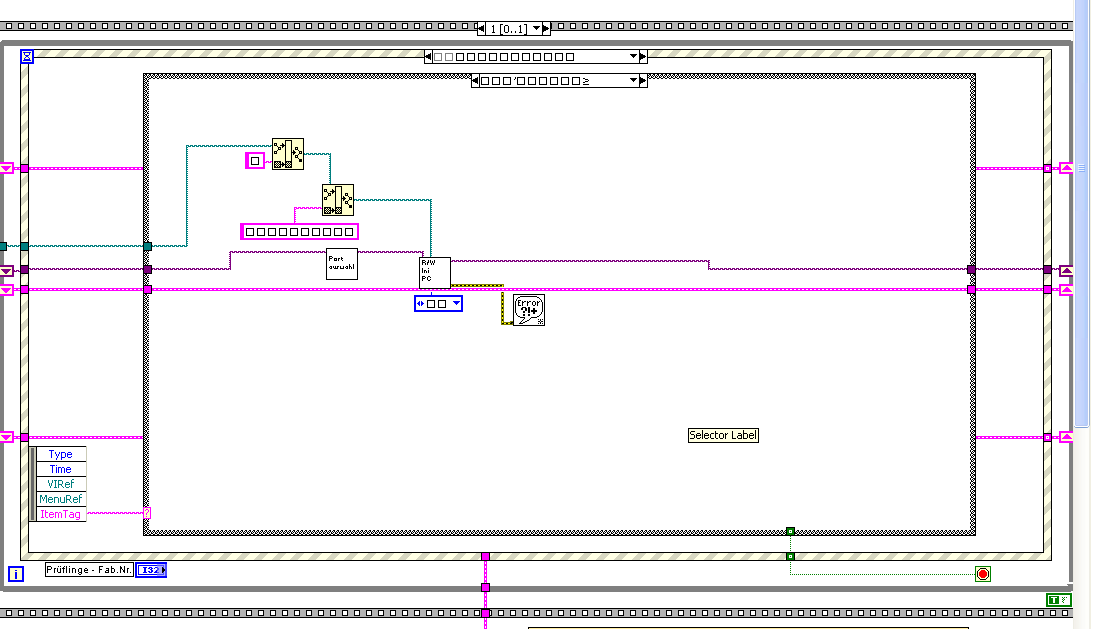
Task: Select ItemTag in event data node
Action: [x=60, y=514]
